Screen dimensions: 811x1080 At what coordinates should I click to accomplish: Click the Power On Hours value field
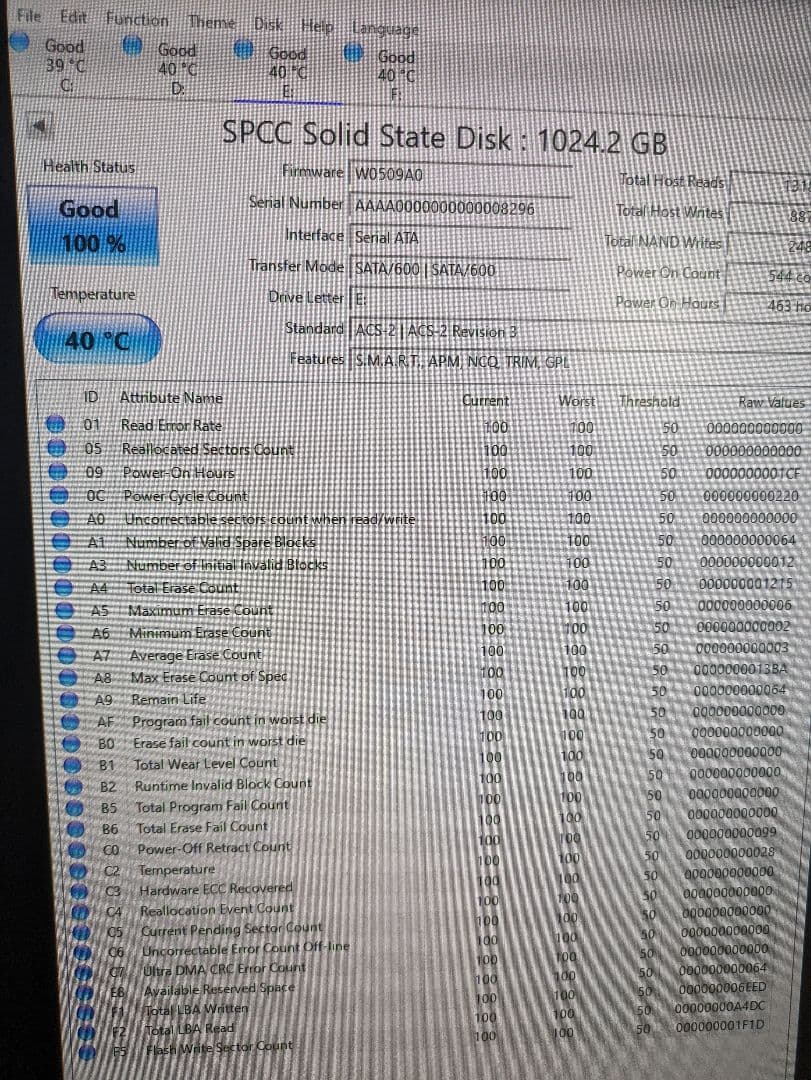[x=768, y=305]
